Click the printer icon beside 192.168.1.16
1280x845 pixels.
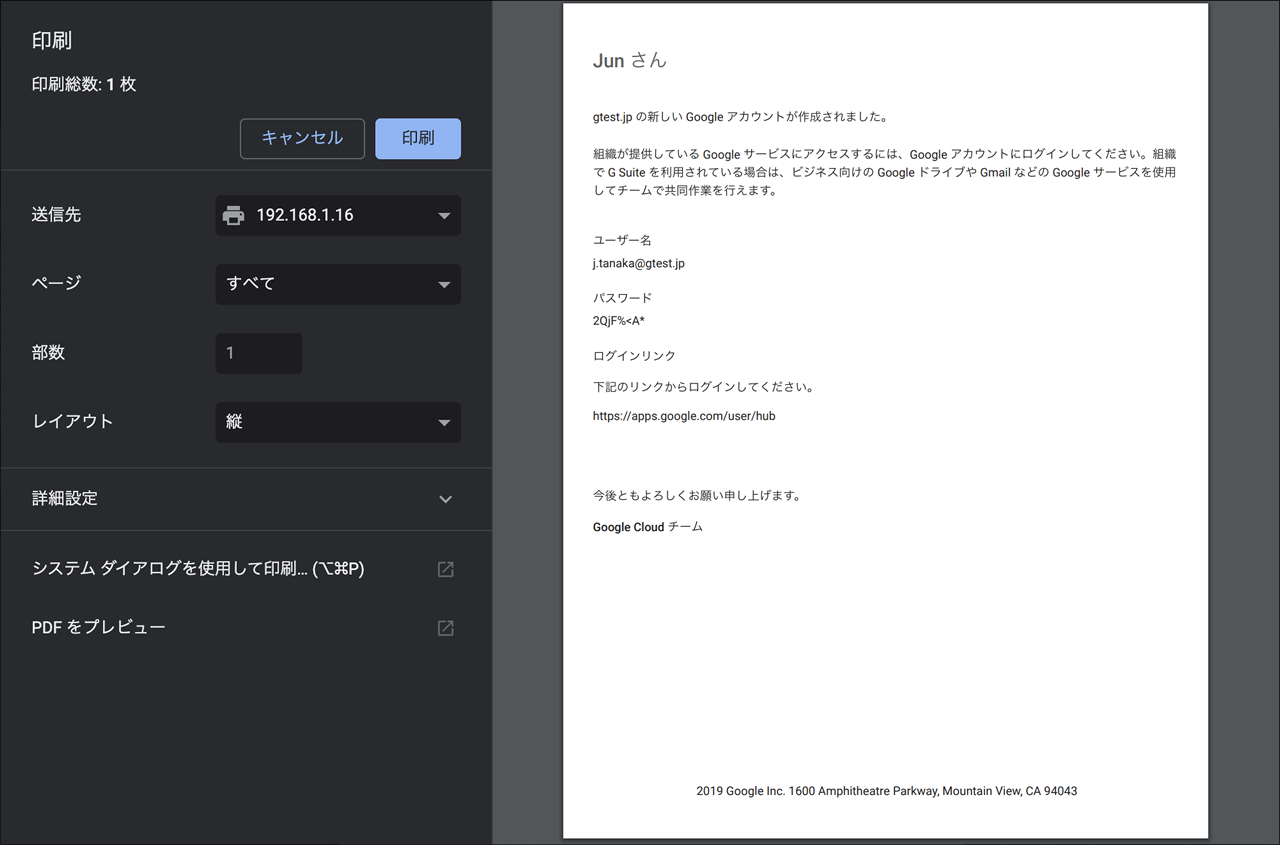[x=233, y=215]
